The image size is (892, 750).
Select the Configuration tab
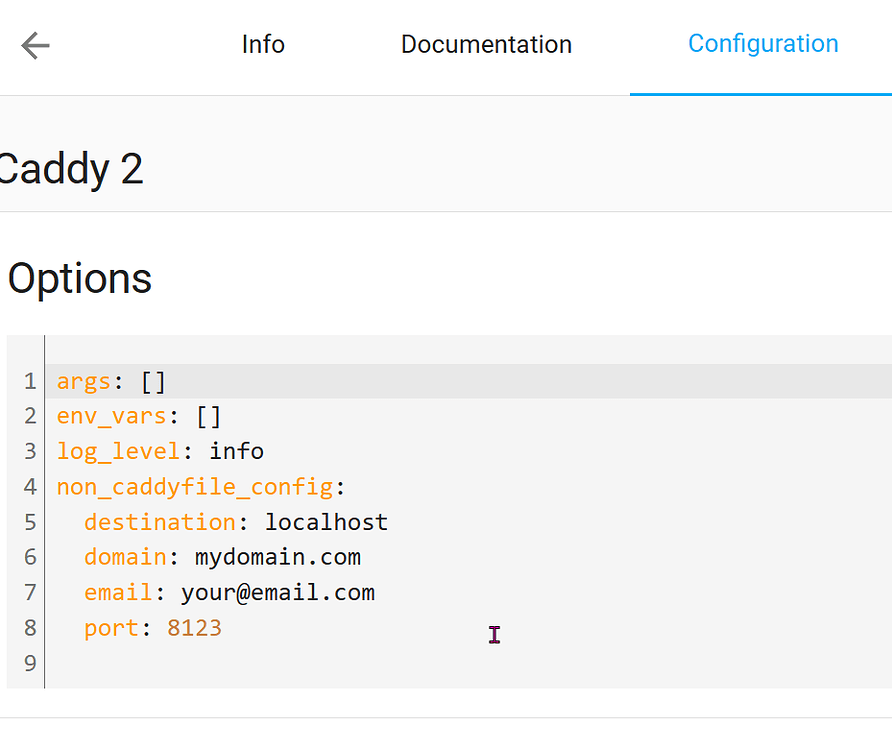tap(763, 44)
